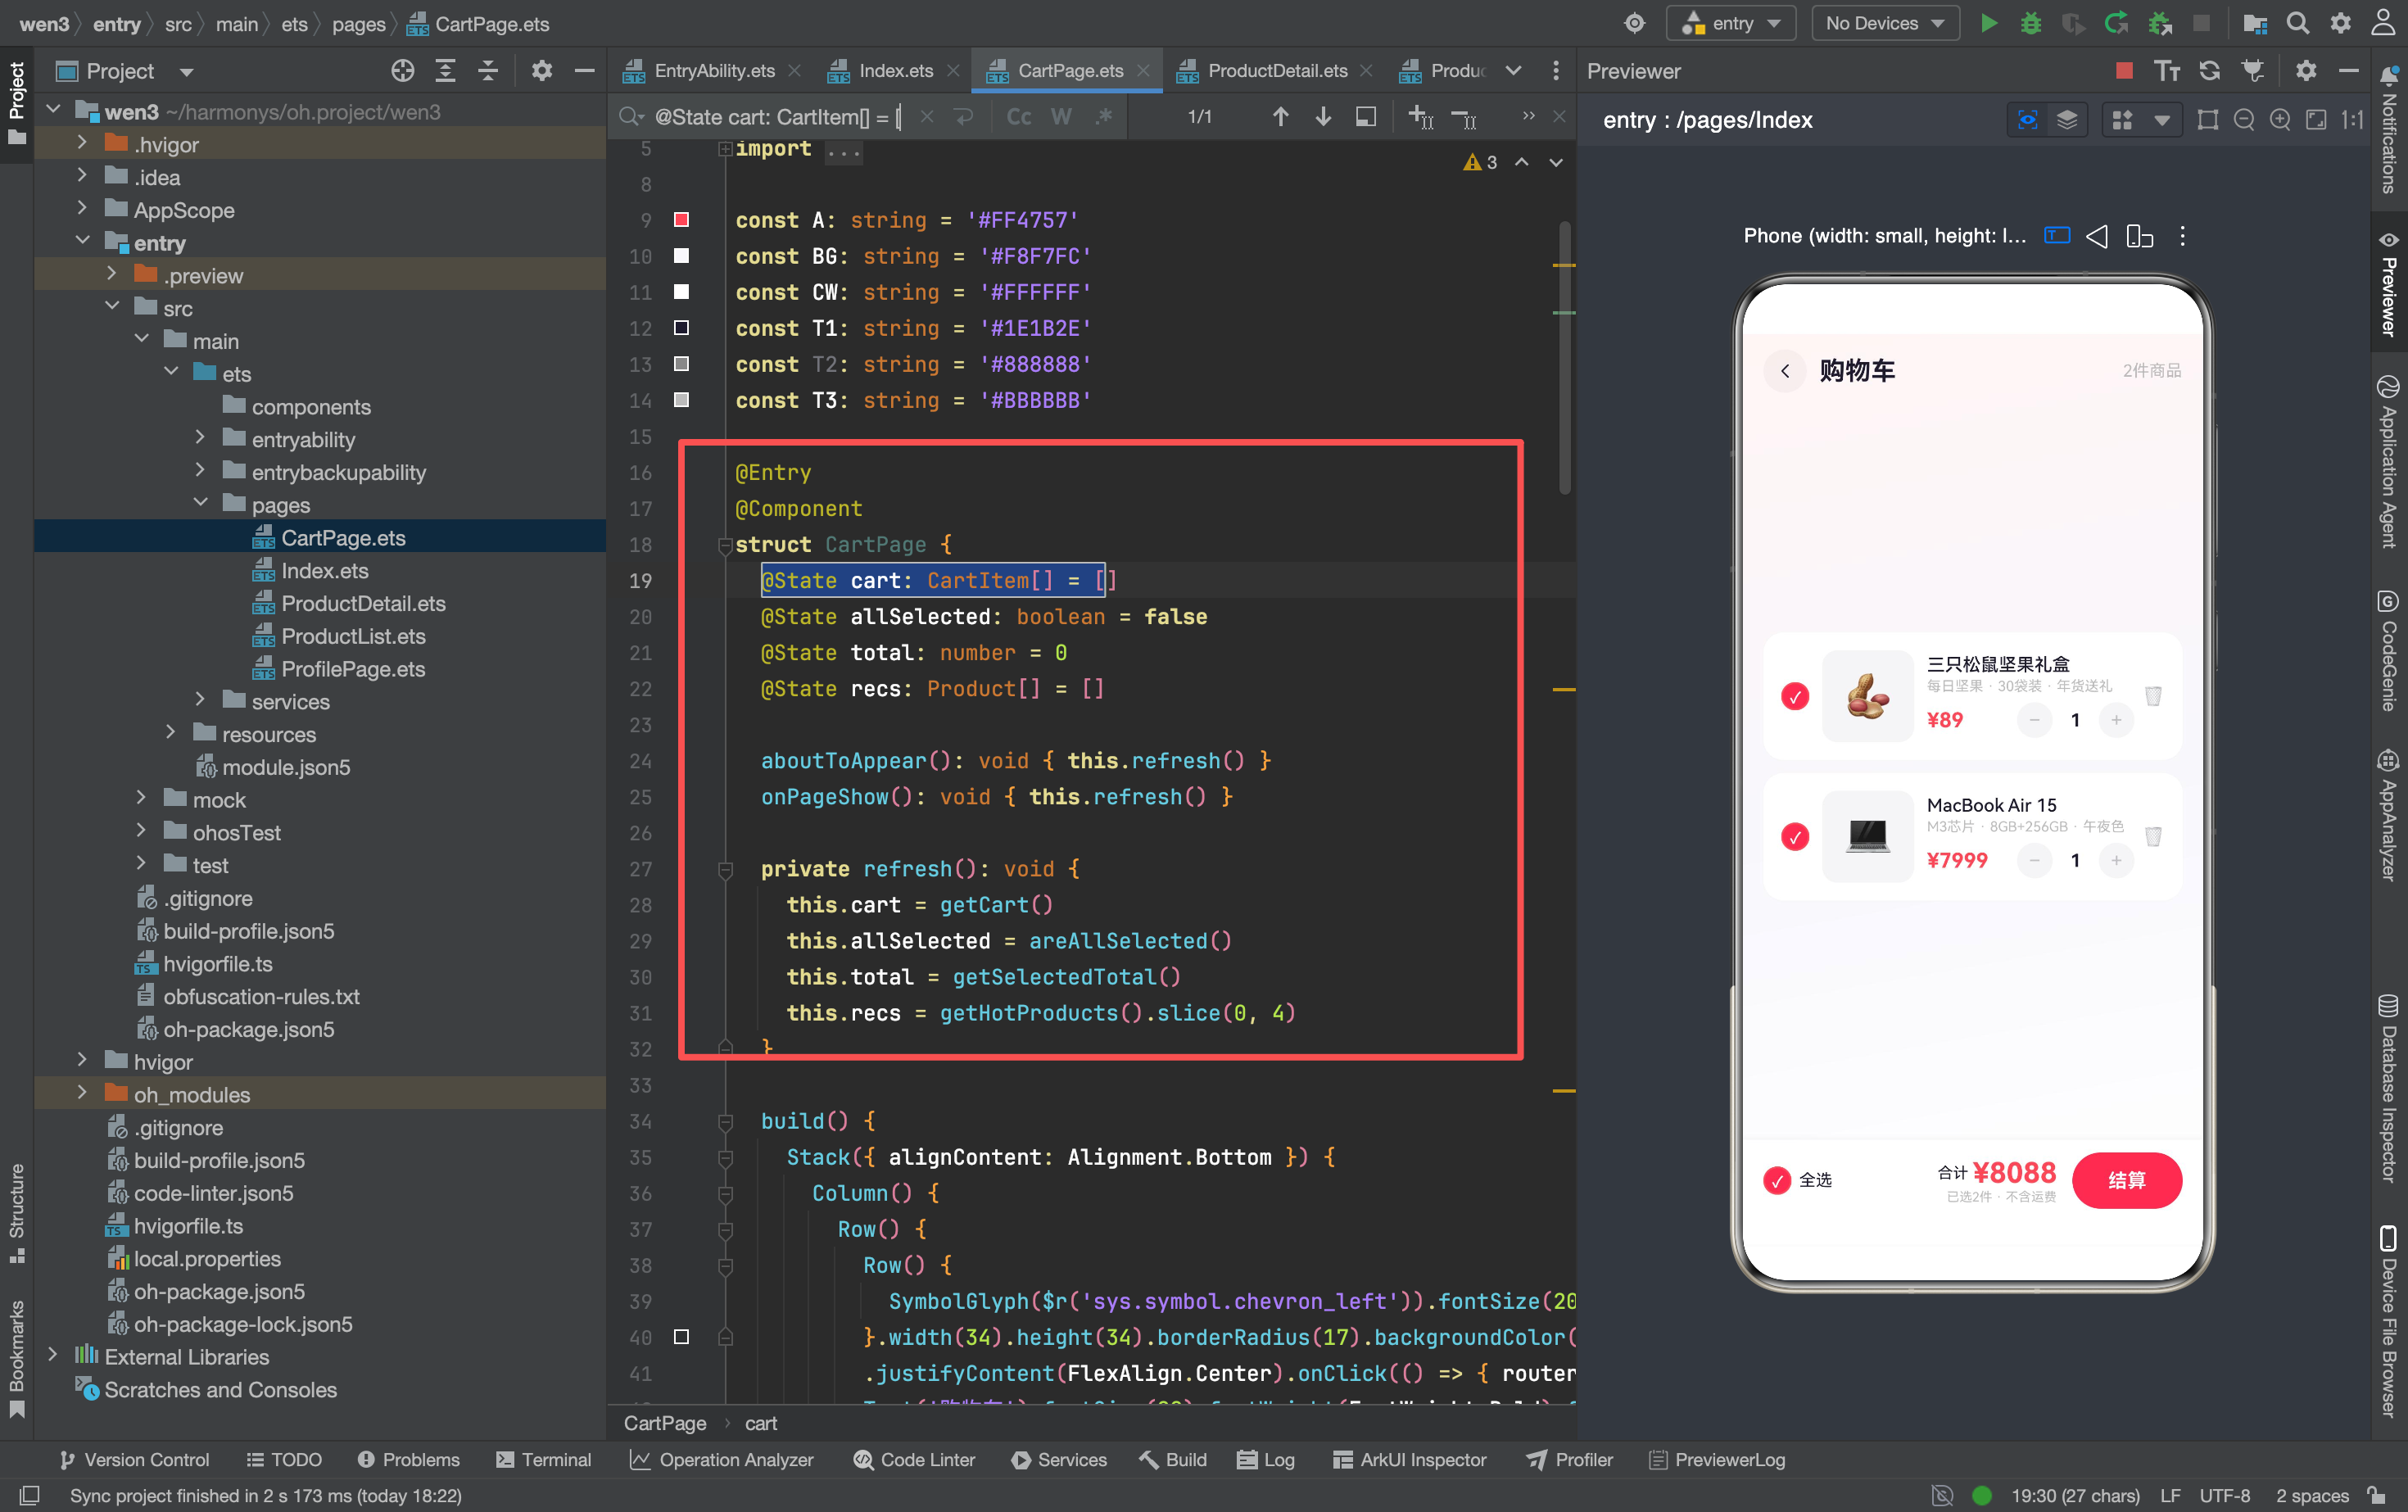The width and height of the screenshot is (2408, 1512).
Task: Open IDE settings gear in top toolbar
Action: pos(2341,23)
